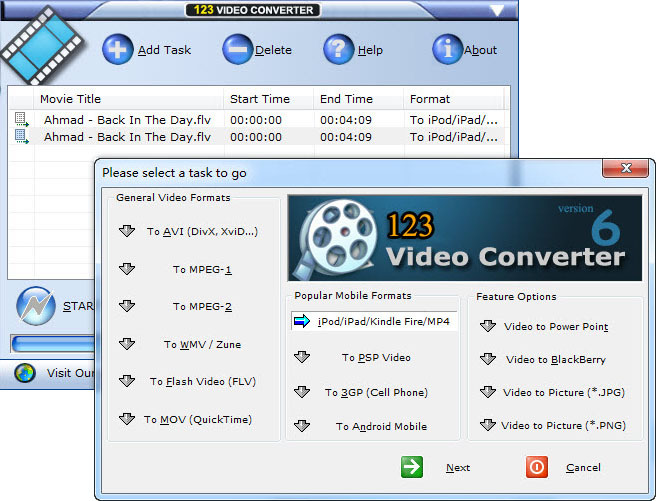656x501 pixels.
Task: Click arrow icon beside To MPEG-1
Action: (127, 269)
